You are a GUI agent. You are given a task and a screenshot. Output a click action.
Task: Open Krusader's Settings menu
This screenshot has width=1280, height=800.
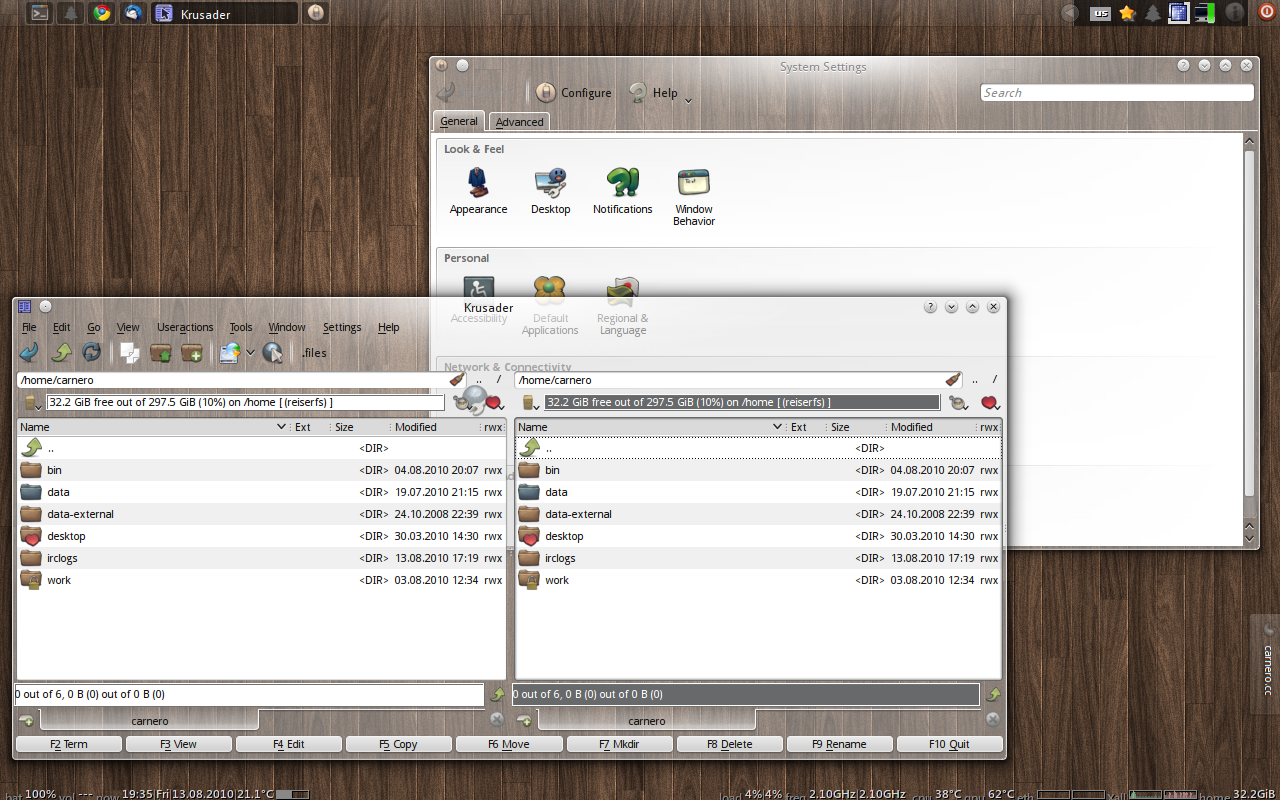(x=342, y=327)
